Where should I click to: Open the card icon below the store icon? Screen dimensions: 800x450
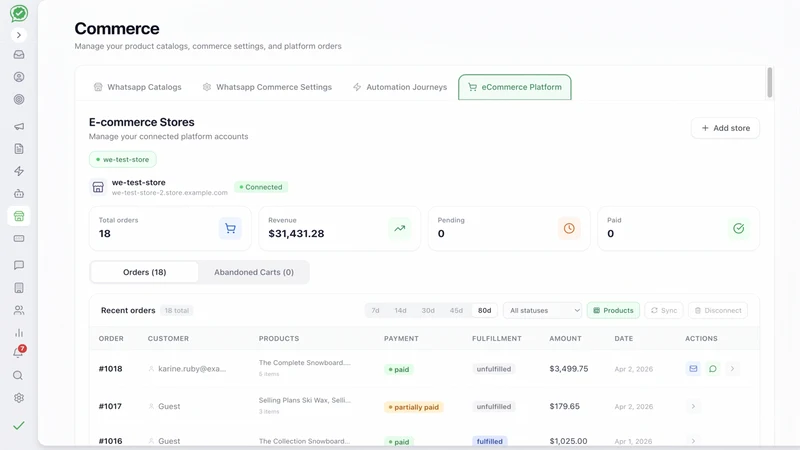(x=19, y=238)
